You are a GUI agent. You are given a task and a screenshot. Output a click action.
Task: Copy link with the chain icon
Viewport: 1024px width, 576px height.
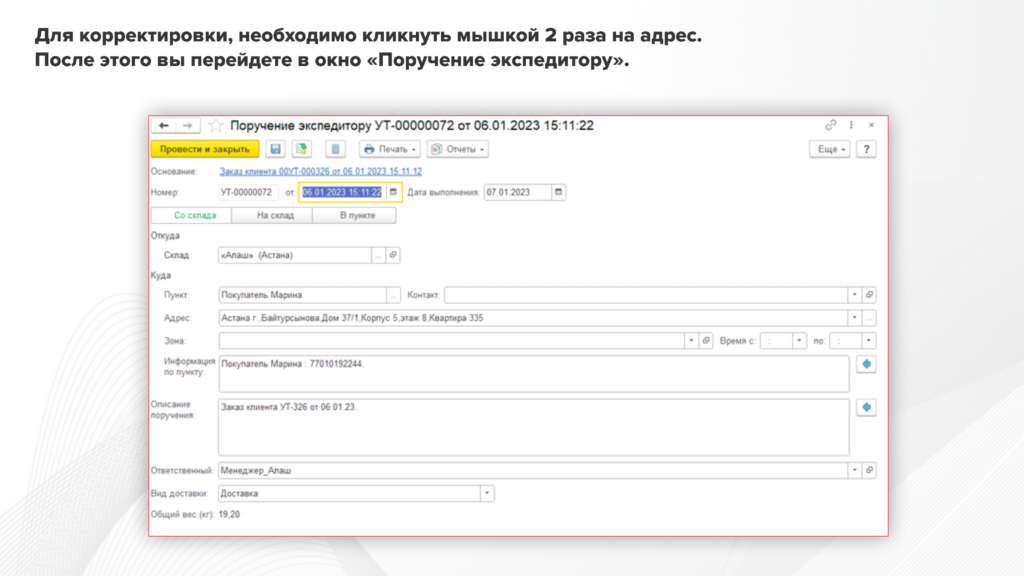click(831, 125)
